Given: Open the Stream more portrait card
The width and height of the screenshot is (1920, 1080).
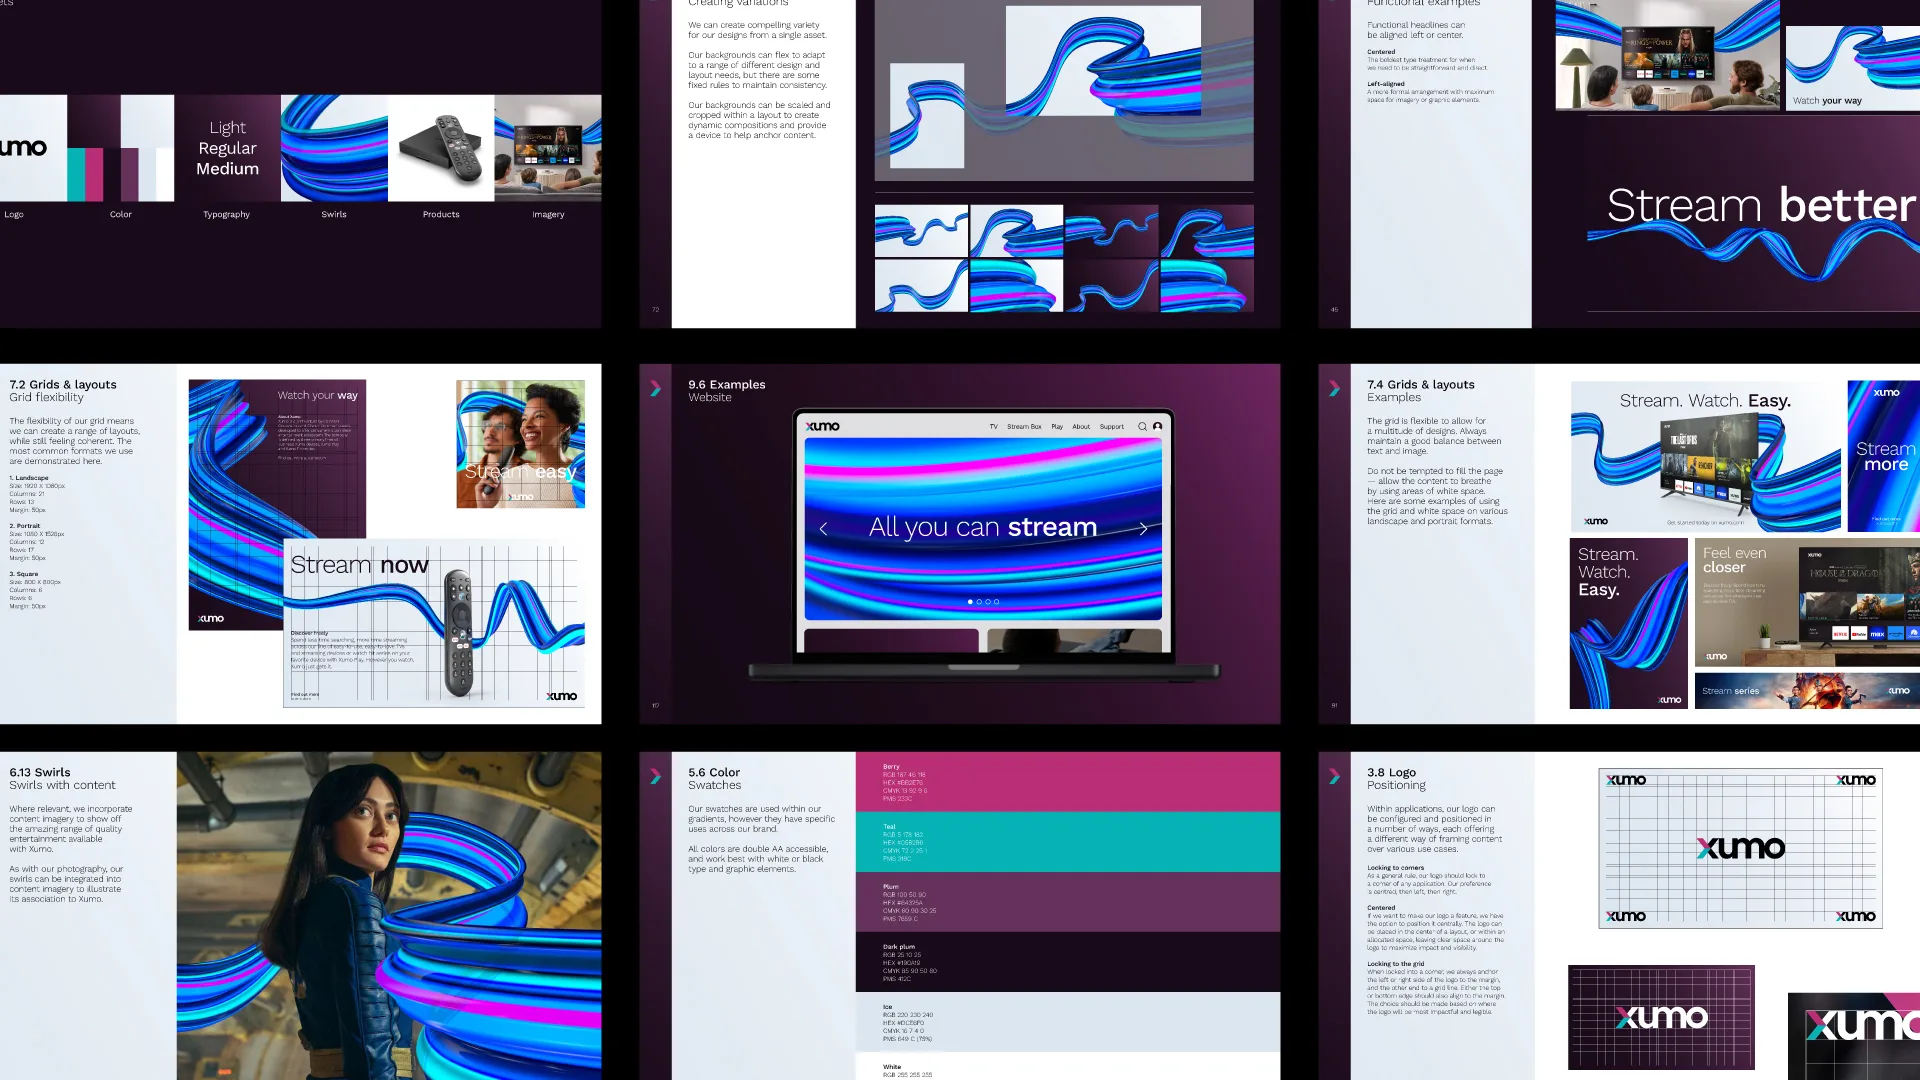Looking at the screenshot, I should [1884, 456].
